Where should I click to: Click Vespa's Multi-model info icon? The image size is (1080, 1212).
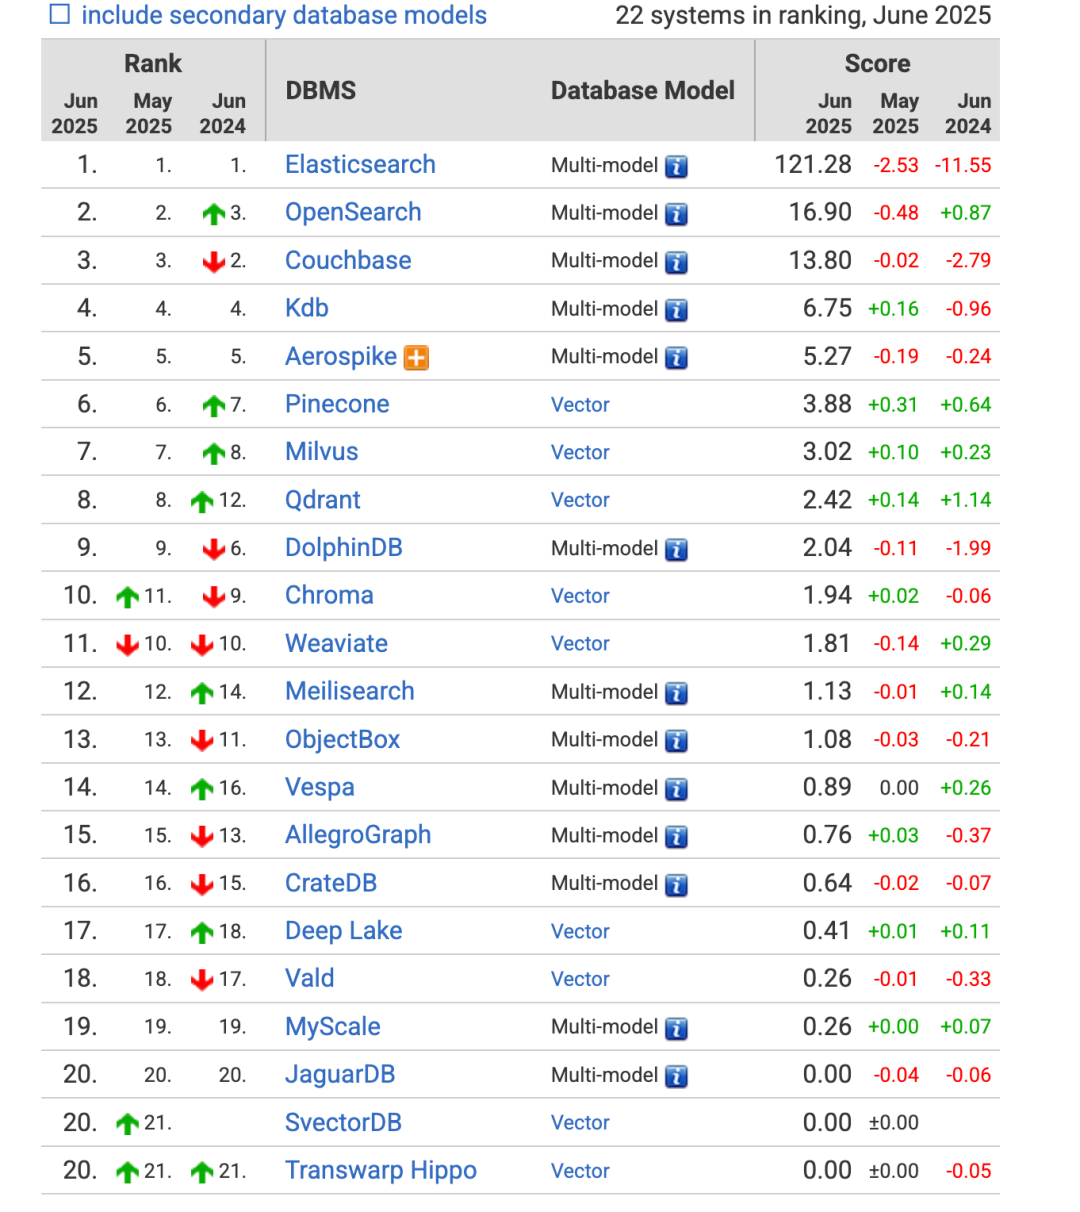(676, 789)
